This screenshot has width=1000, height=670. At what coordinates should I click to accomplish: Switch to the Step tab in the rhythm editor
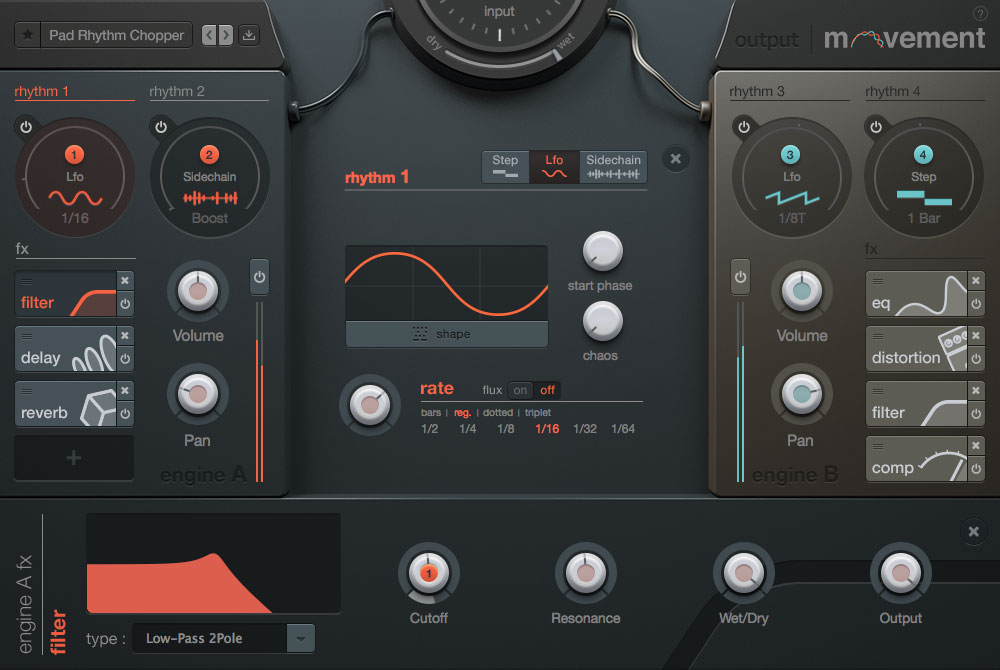click(x=505, y=165)
